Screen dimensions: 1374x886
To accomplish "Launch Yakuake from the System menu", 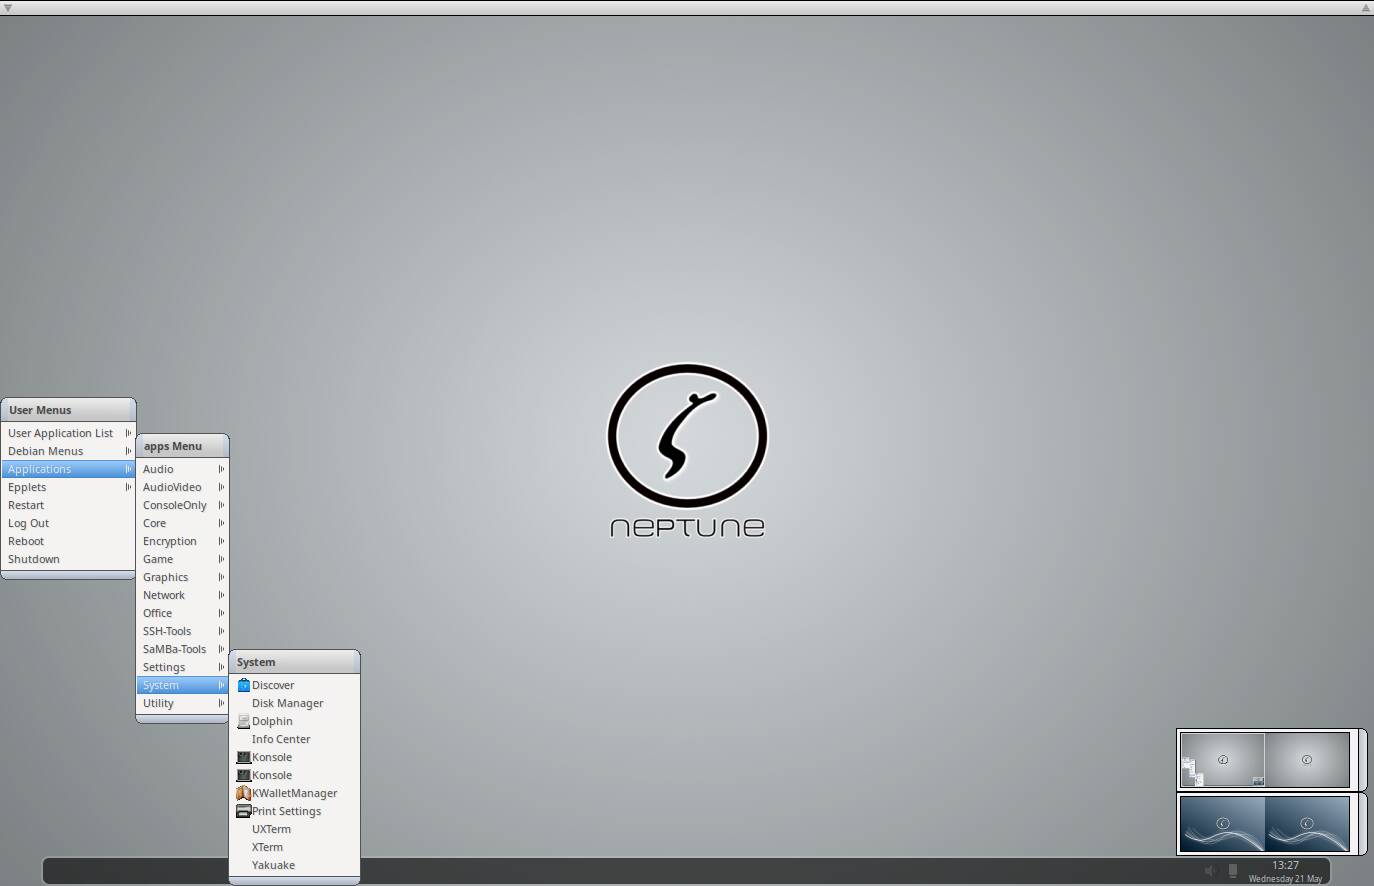I will (x=273, y=865).
